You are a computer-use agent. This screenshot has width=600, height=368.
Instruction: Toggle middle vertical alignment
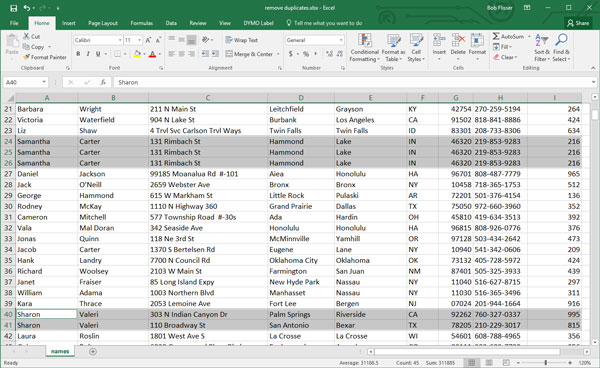pyautogui.click(x=182, y=40)
